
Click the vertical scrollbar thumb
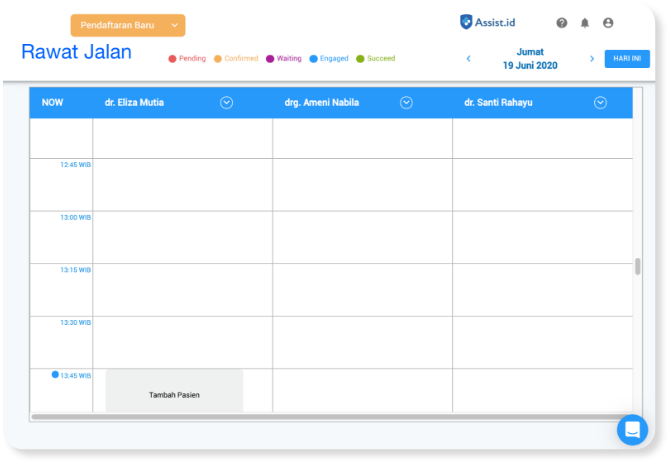point(638,266)
